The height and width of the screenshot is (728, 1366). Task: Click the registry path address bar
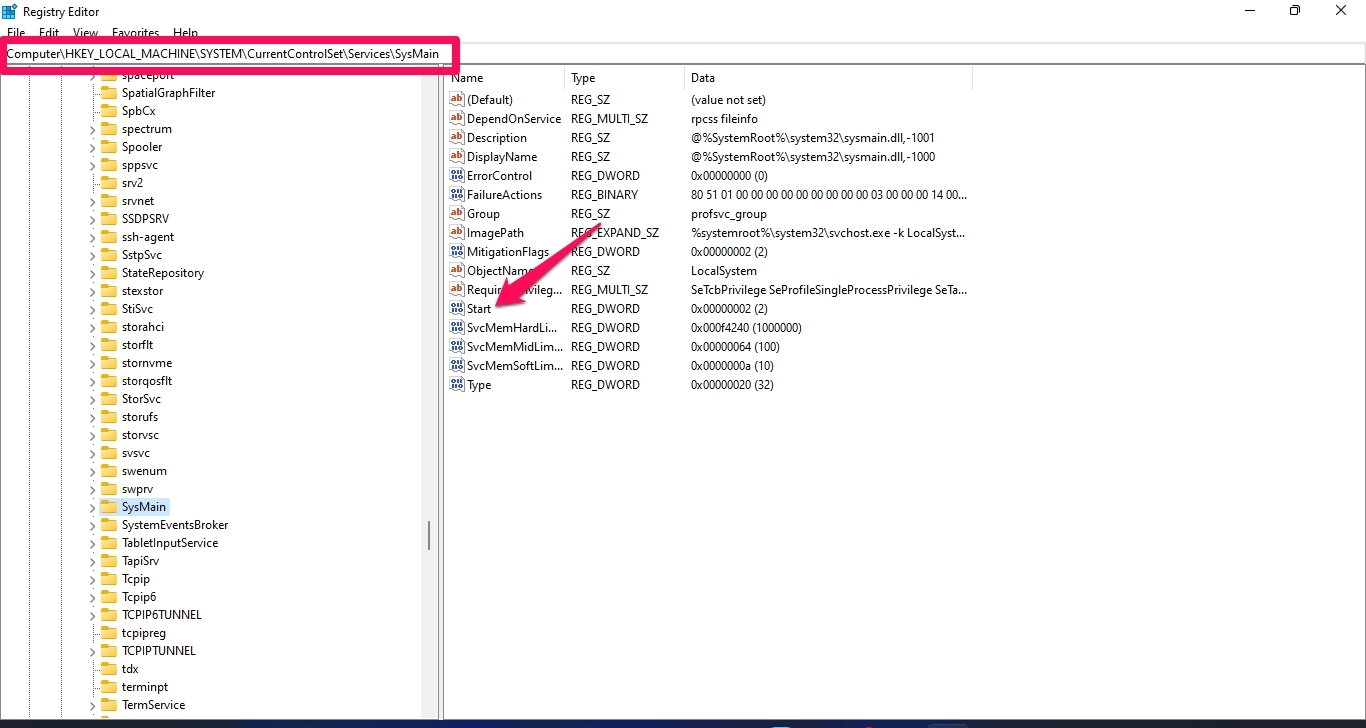228,53
